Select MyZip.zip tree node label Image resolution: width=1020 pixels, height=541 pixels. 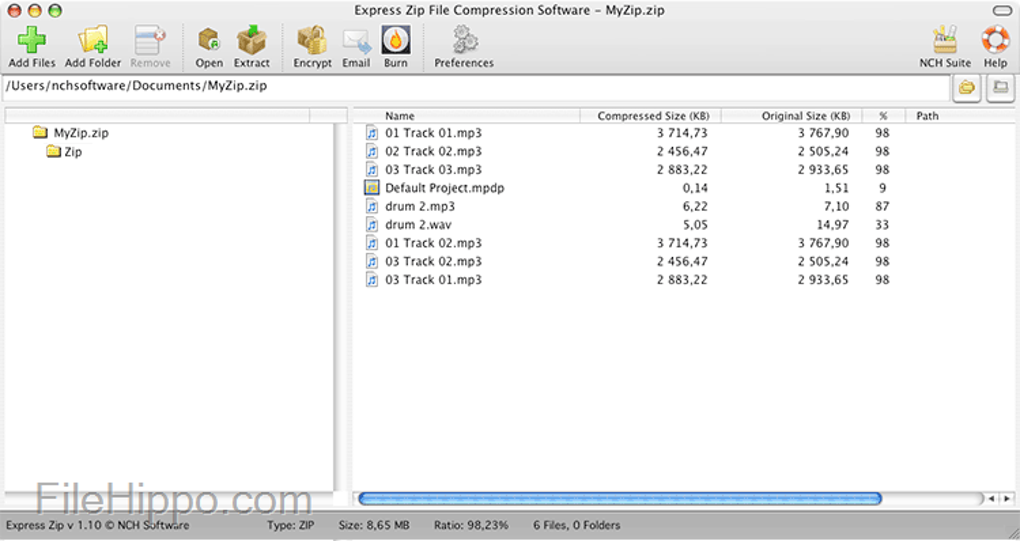click(81, 133)
